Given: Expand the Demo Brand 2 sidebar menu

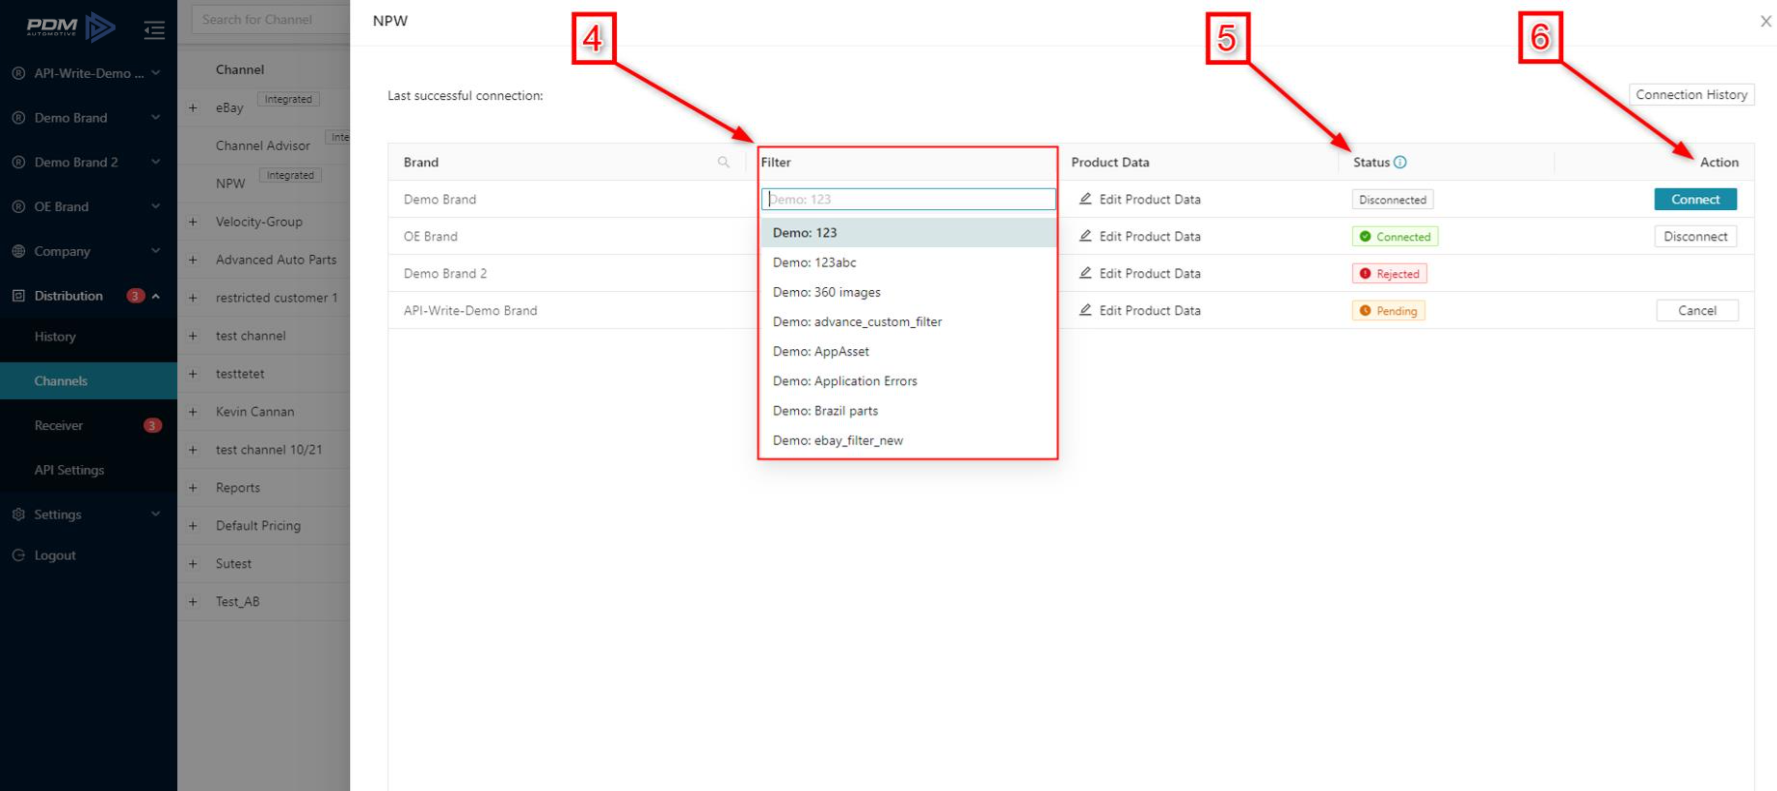Looking at the screenshot, I should [x=156, y=162].
